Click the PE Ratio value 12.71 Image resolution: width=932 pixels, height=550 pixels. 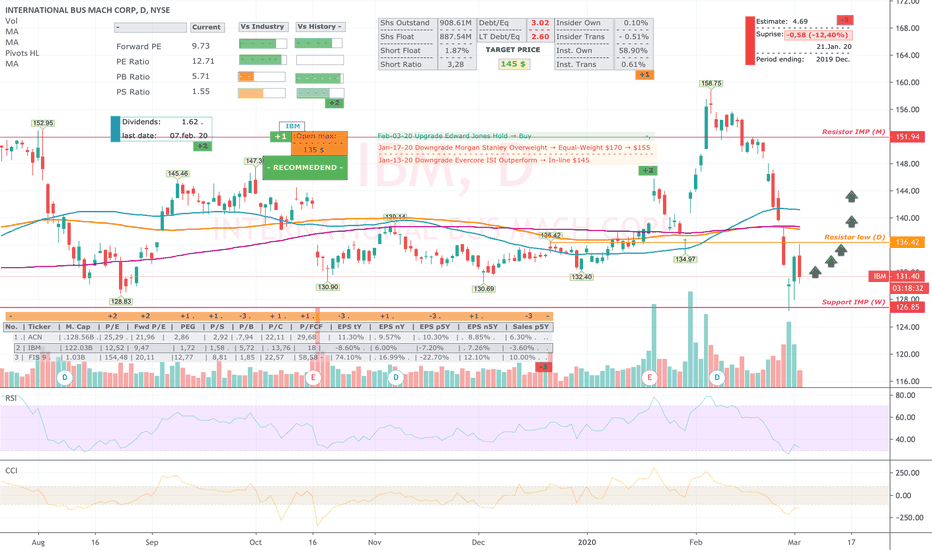coord(203,61)
